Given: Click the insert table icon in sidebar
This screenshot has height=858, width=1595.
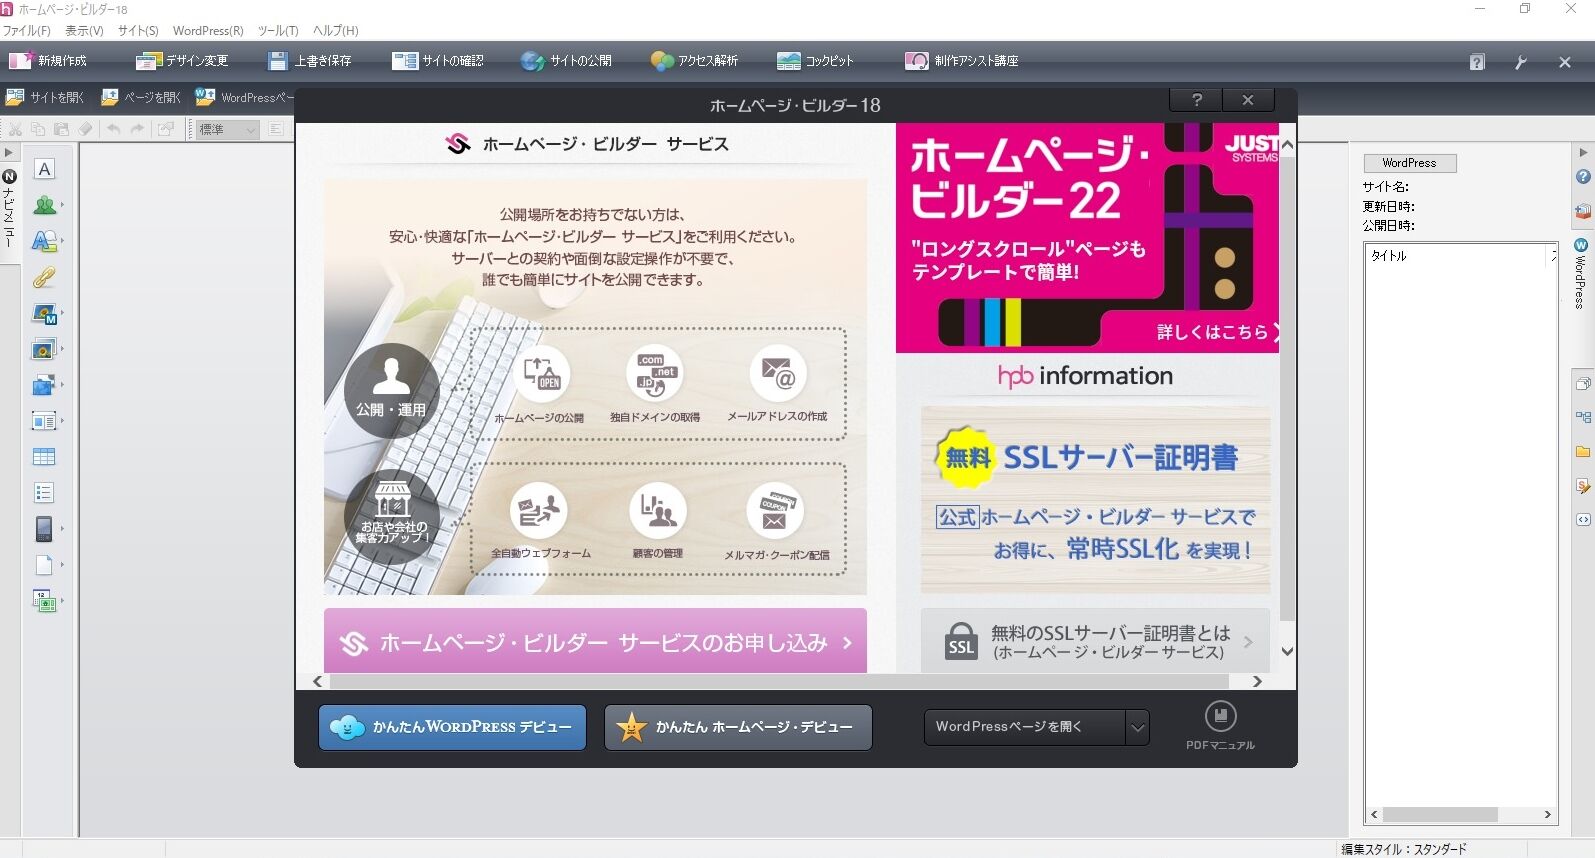Looking at the screenshot, I should (x=44, y=457).
